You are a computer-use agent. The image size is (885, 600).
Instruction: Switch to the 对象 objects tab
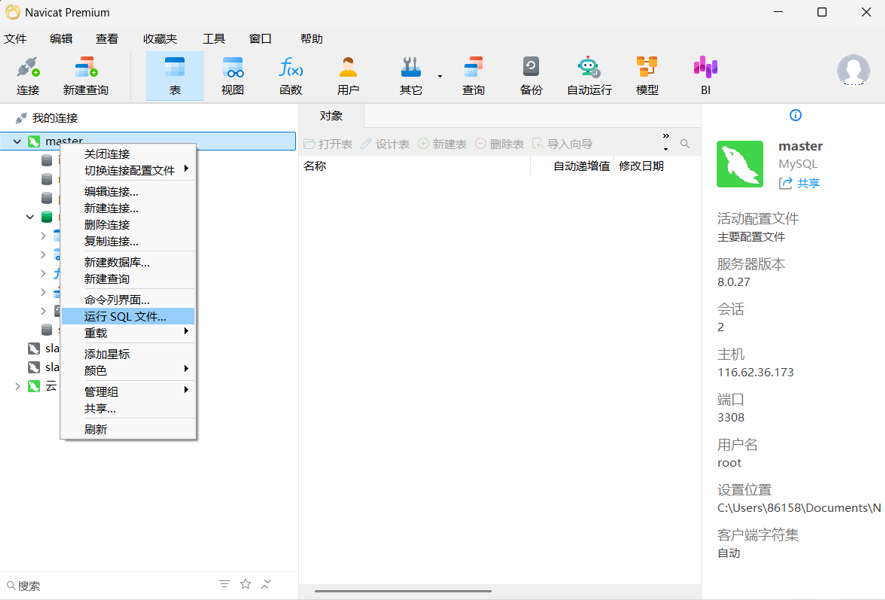pyautogui.click(x=331, y=116)
